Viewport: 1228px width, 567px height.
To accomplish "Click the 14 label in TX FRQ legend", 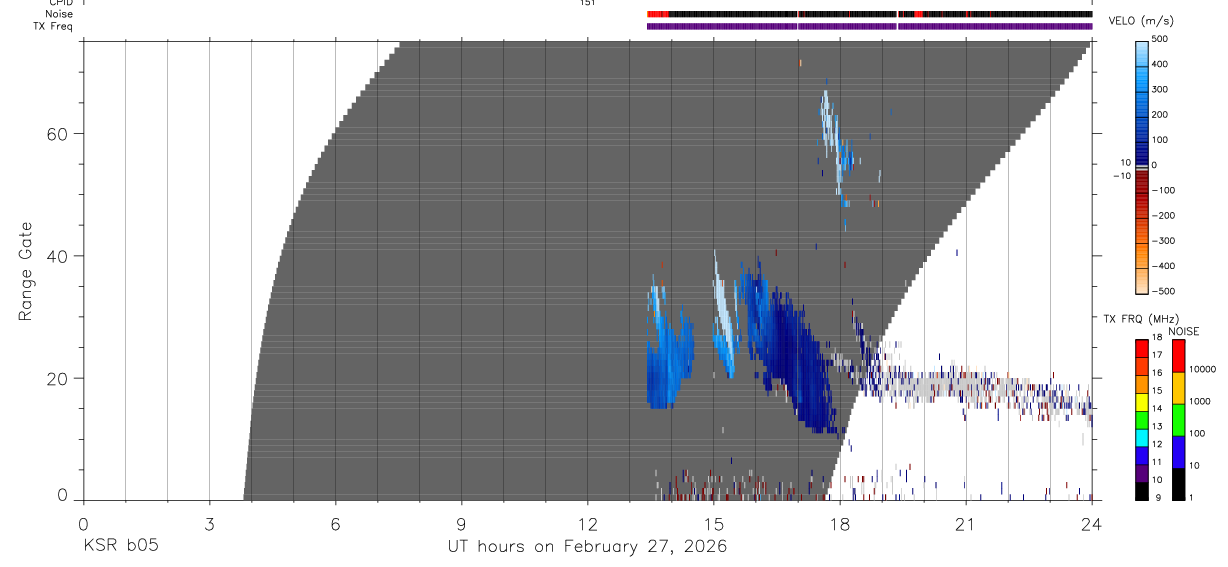I will (x=1157, y=409).
